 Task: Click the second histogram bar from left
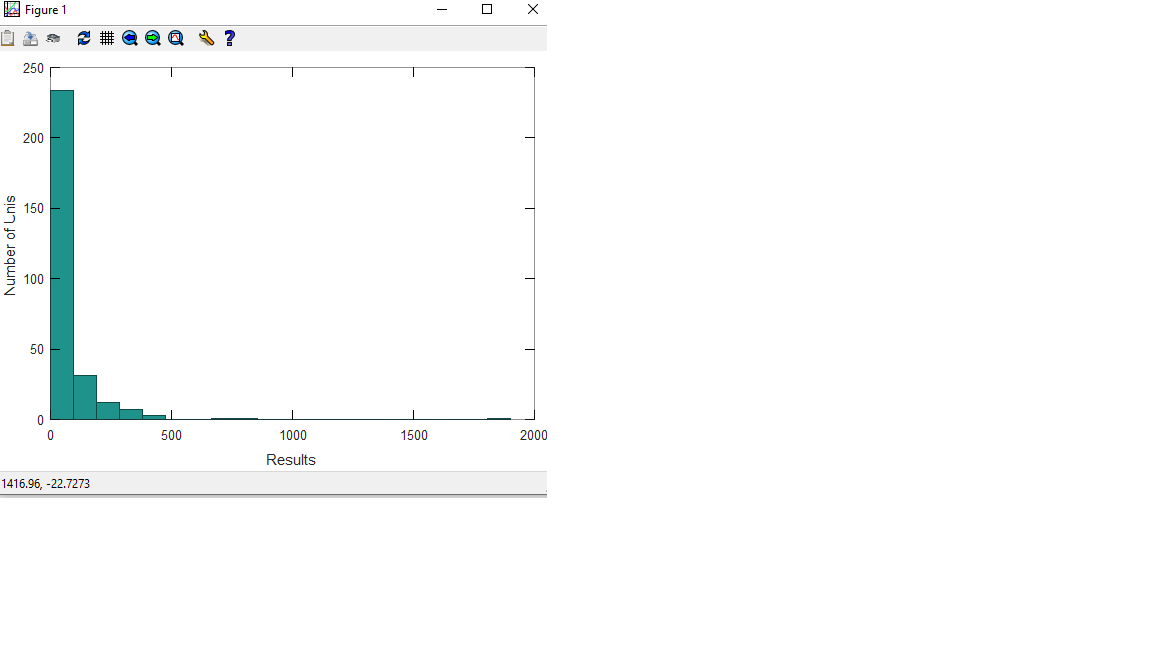pyautogui.click(x=85, y=397)
